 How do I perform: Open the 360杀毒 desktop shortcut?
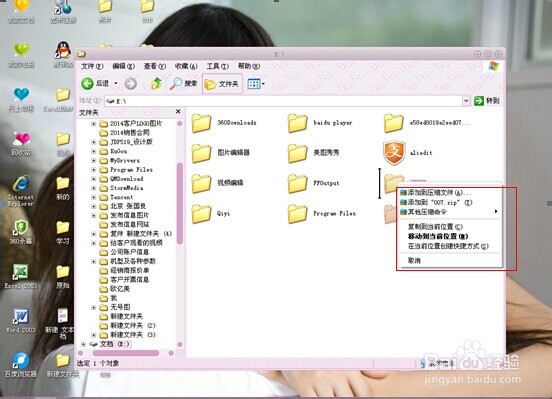[x=21, y=232]
